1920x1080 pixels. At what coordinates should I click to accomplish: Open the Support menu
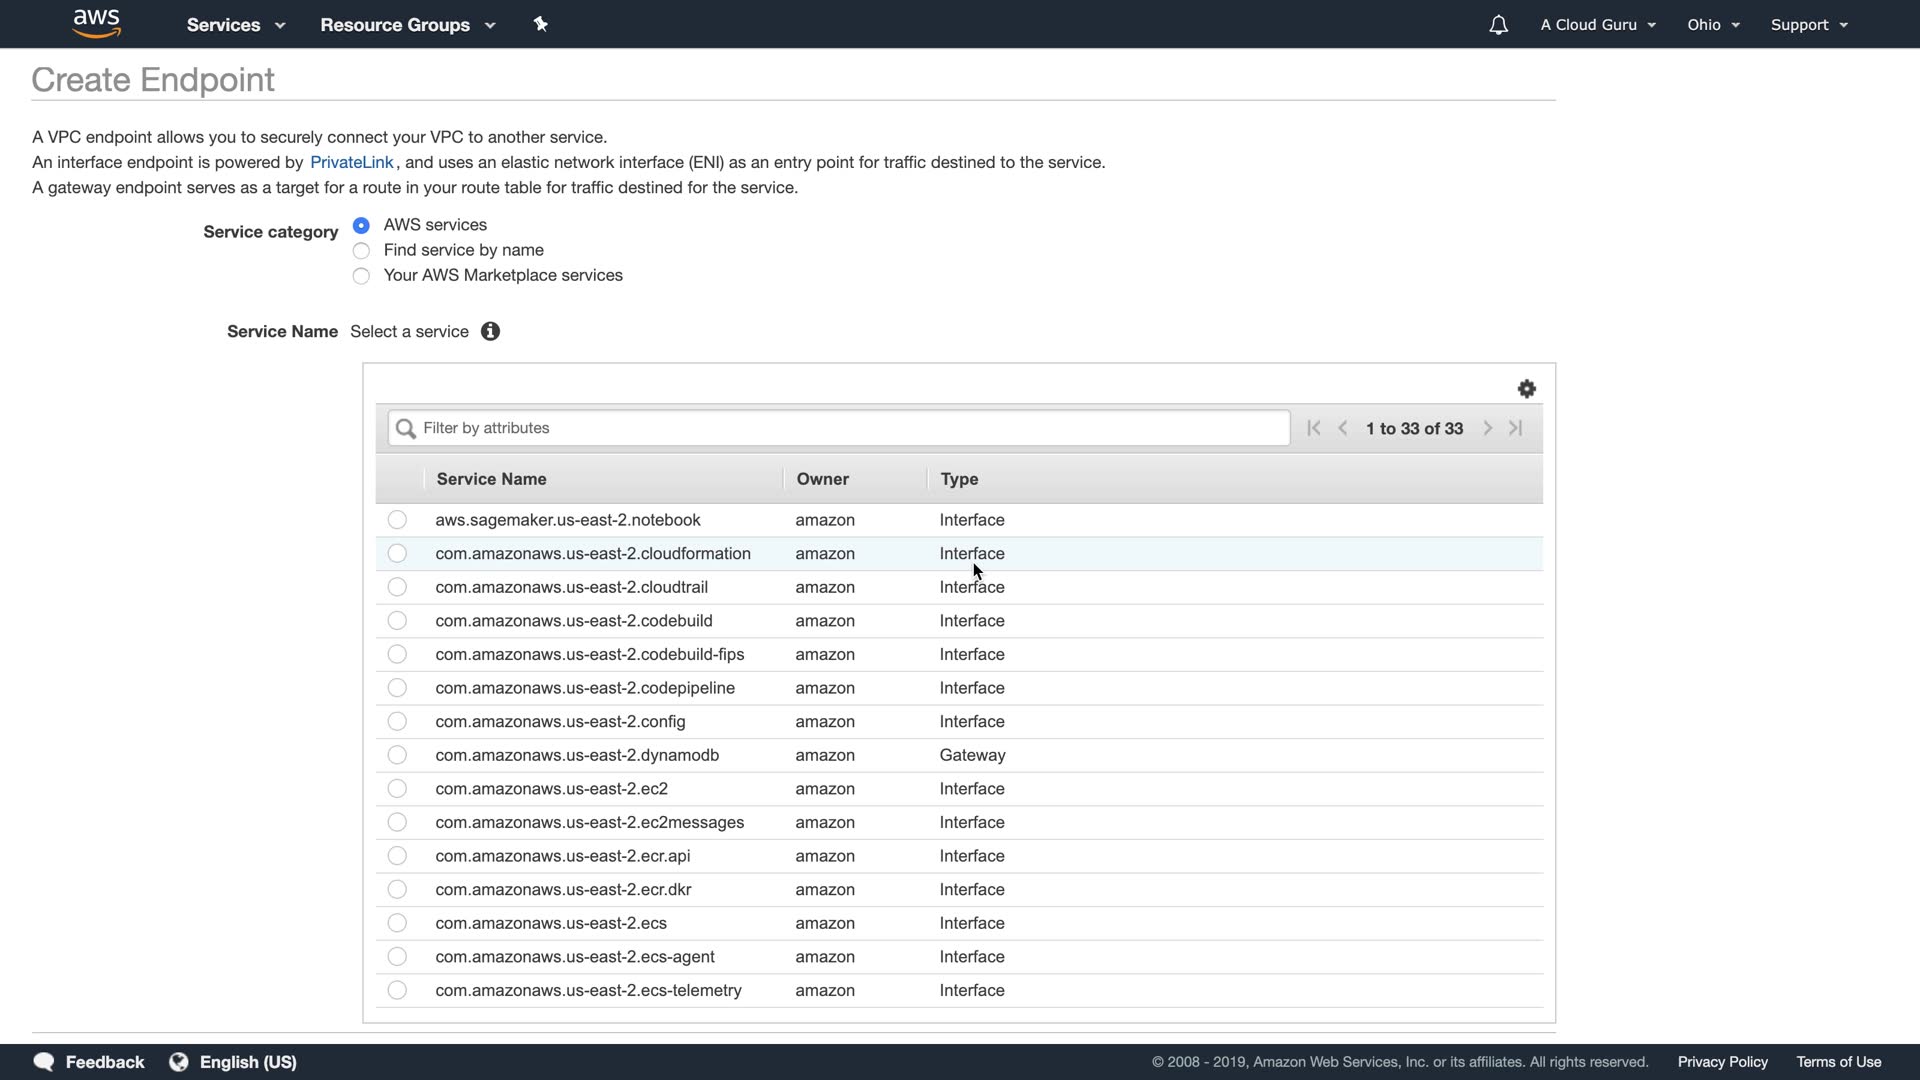click(1808, 25)
